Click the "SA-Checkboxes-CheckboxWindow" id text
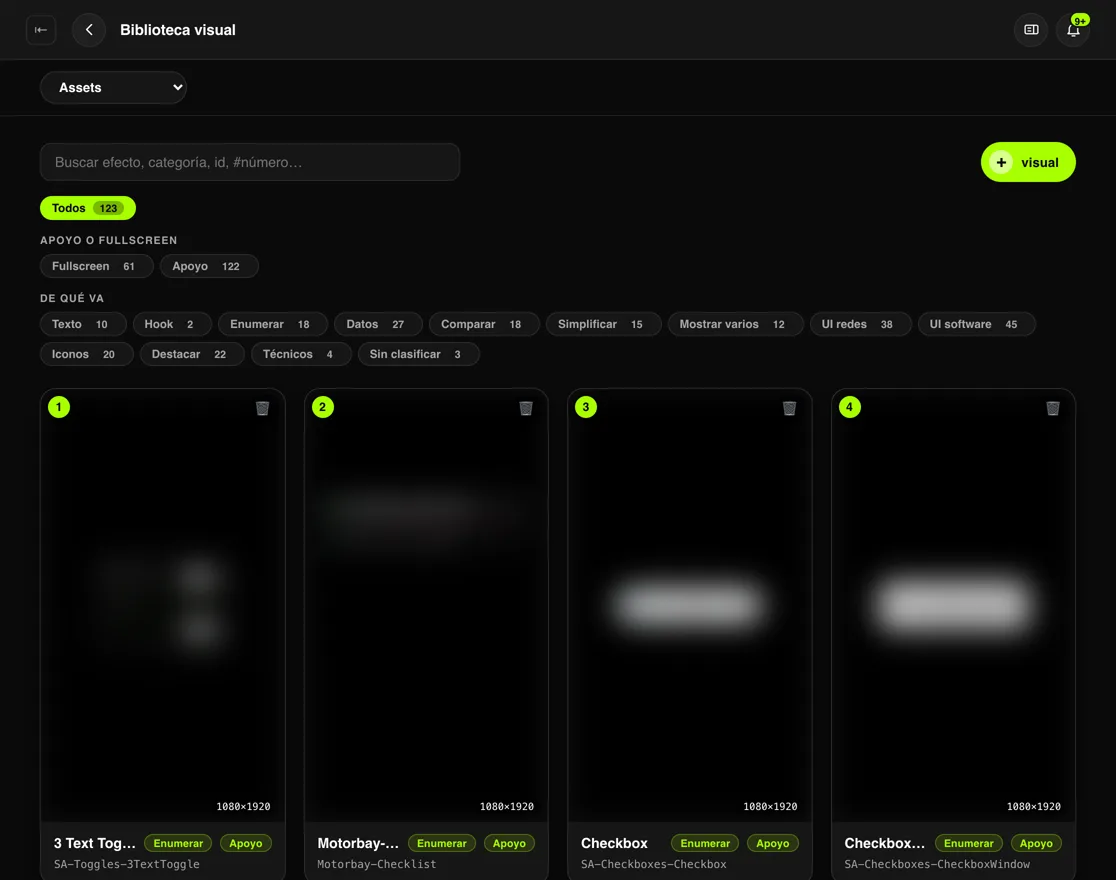Image resolution: width=1116 pixels, height=880 pixels. pos(937,864)
